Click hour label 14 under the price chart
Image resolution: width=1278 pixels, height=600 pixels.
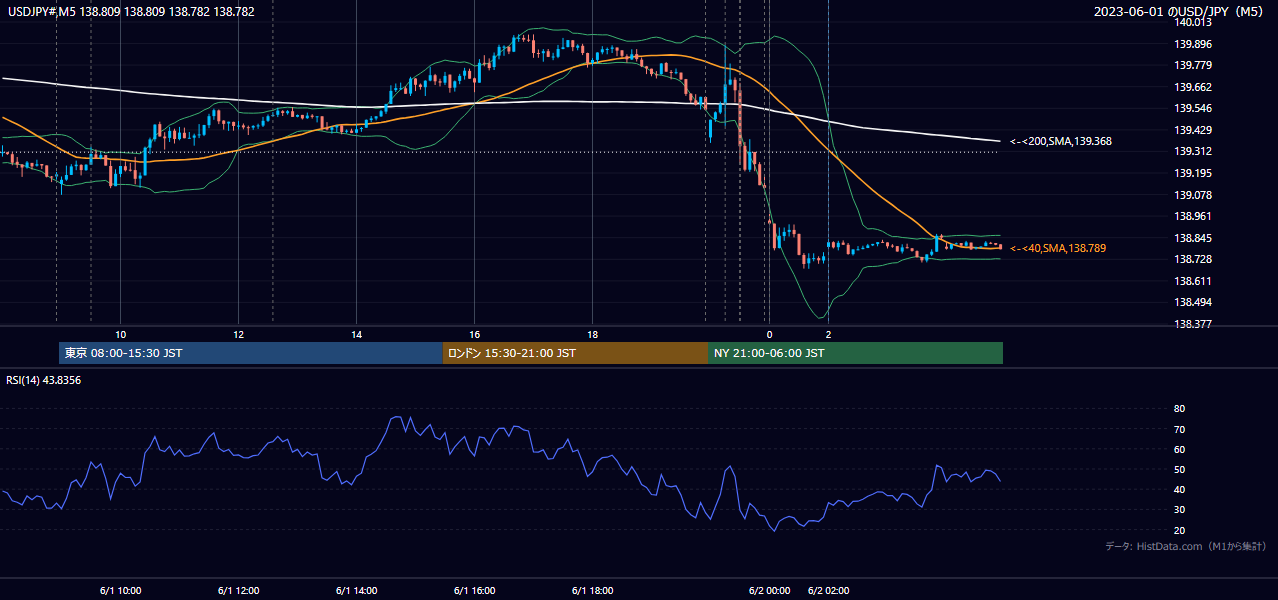click(x=356, y=334)
